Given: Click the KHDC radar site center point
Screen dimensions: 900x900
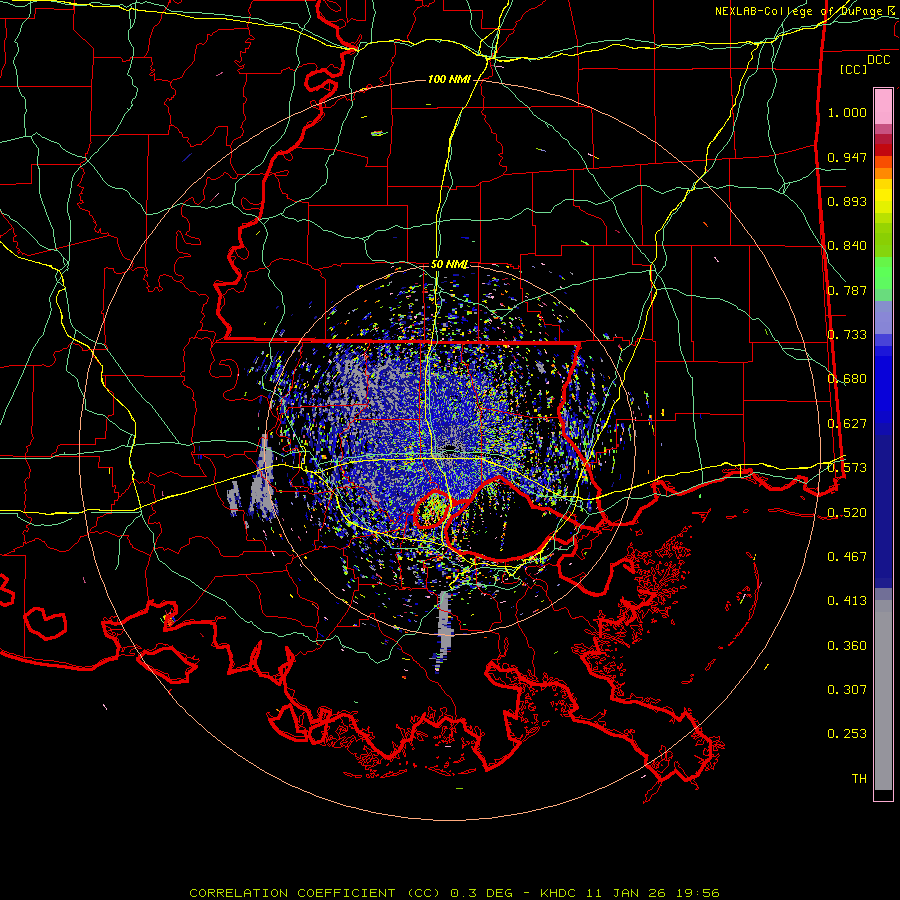Looking at the screenshot, I should (x=449, y=448).
